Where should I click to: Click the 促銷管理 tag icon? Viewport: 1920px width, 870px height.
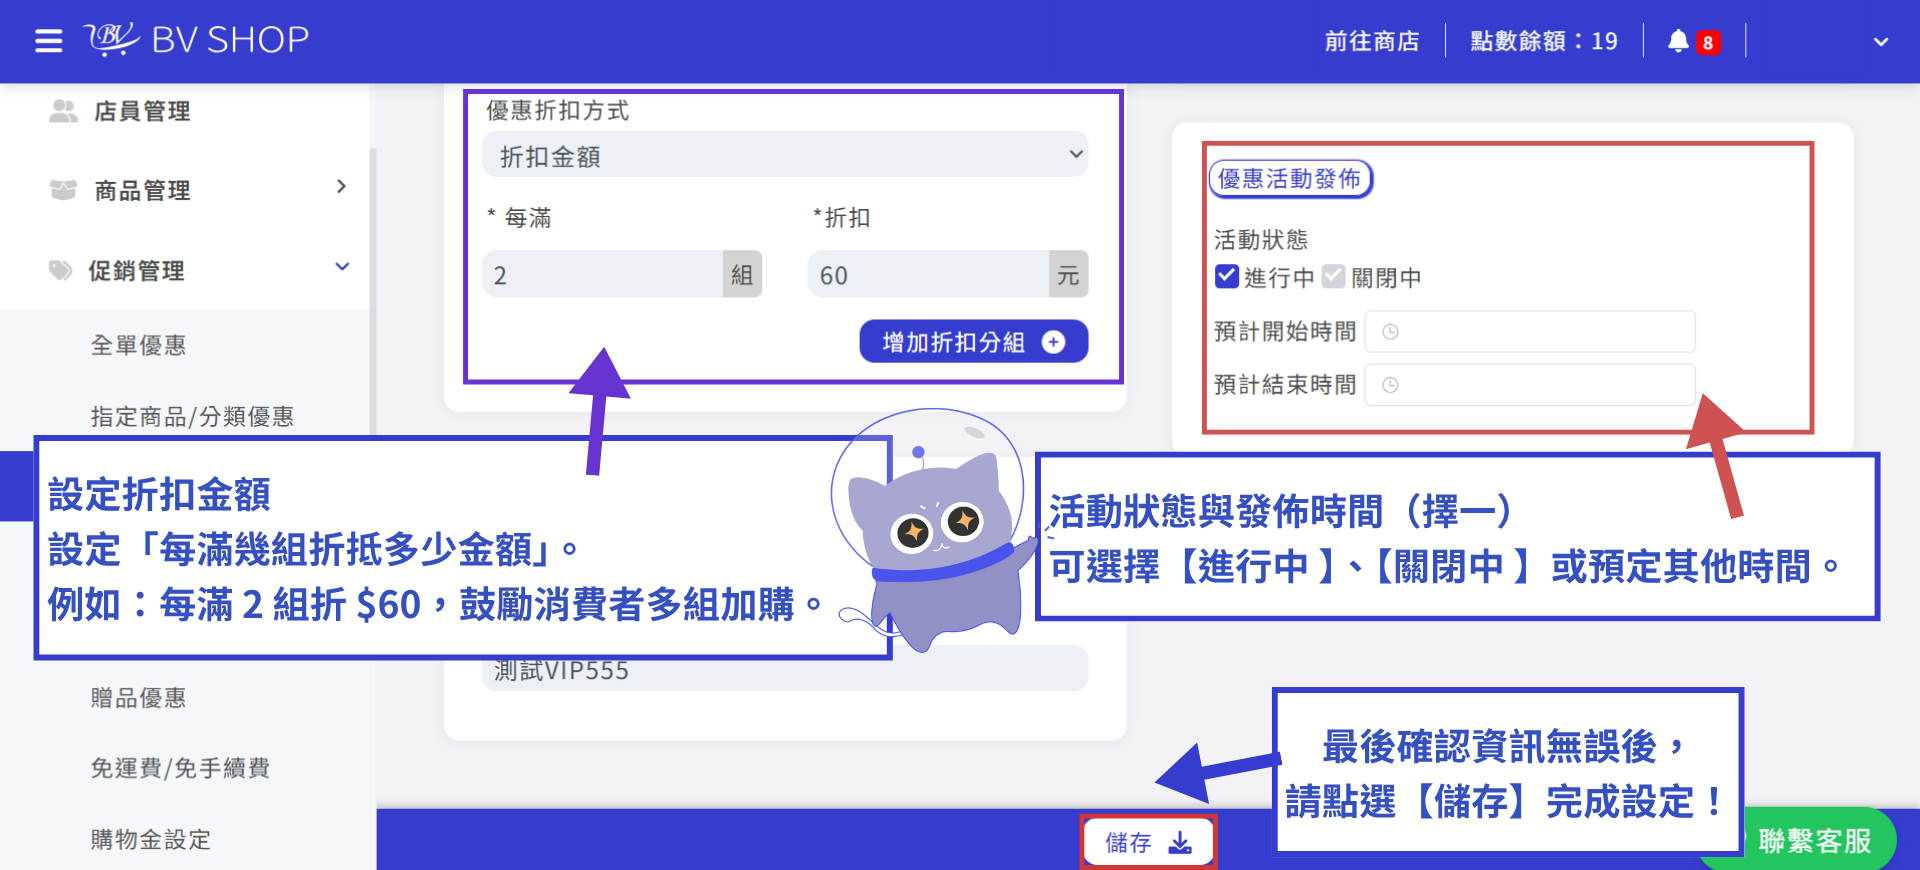click(61, 270)
